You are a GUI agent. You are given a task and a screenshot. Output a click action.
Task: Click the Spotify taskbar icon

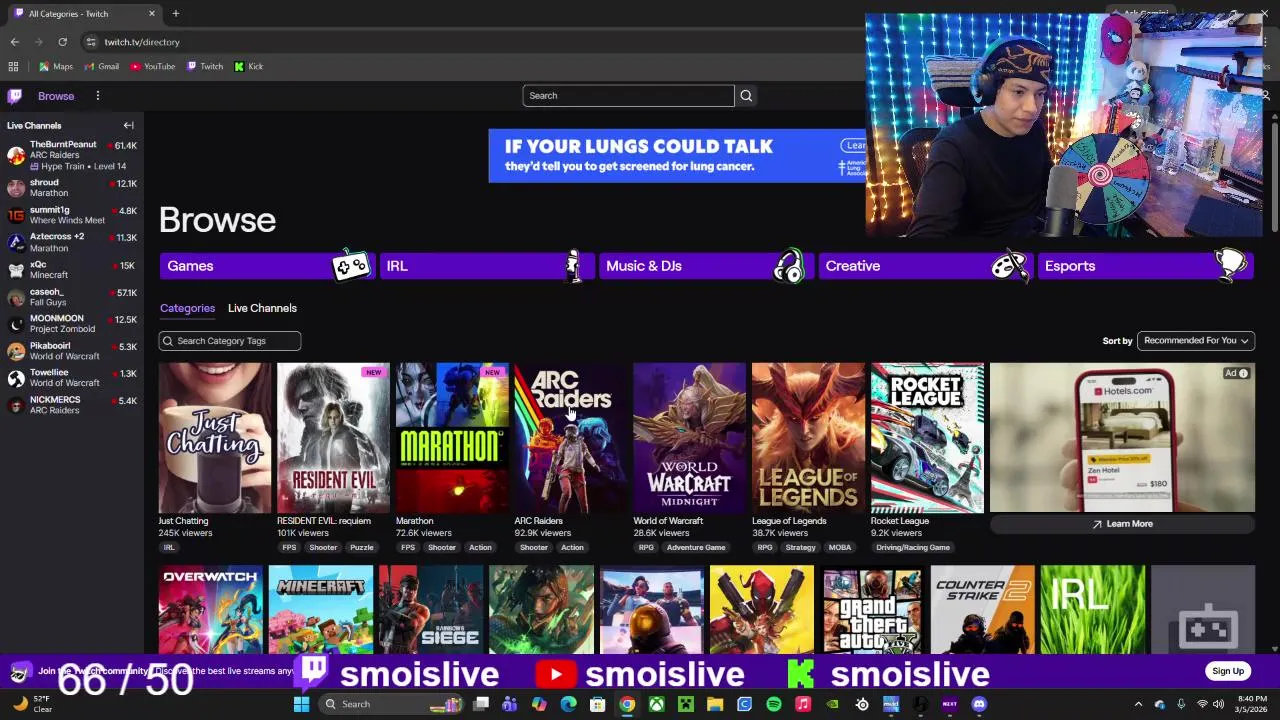(x=773, y=704)
